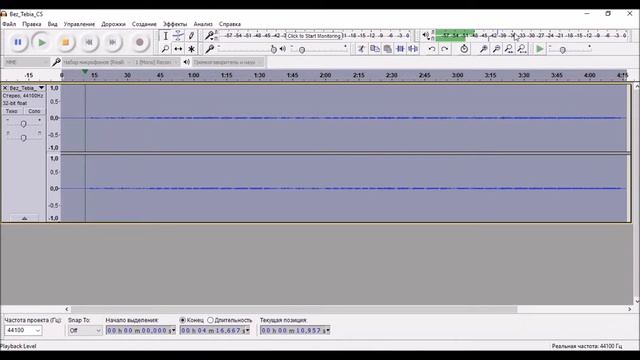Open the playback device dropdown

(228, 62)
